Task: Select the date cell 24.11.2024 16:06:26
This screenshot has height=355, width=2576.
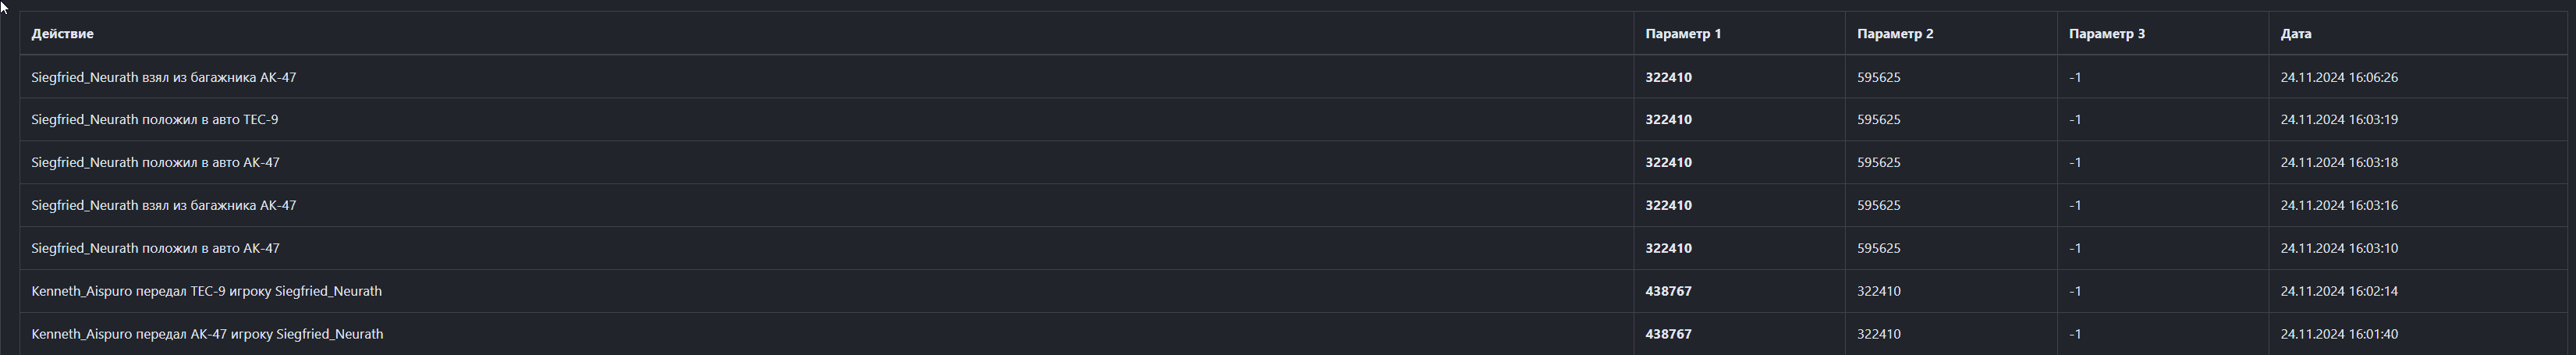Action: point(2339,77)
